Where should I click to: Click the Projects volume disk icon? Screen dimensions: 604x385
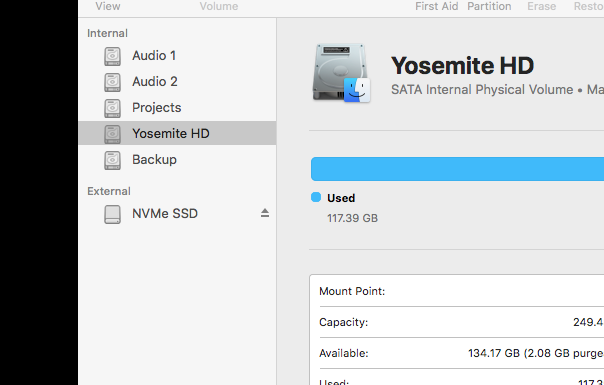112,108
